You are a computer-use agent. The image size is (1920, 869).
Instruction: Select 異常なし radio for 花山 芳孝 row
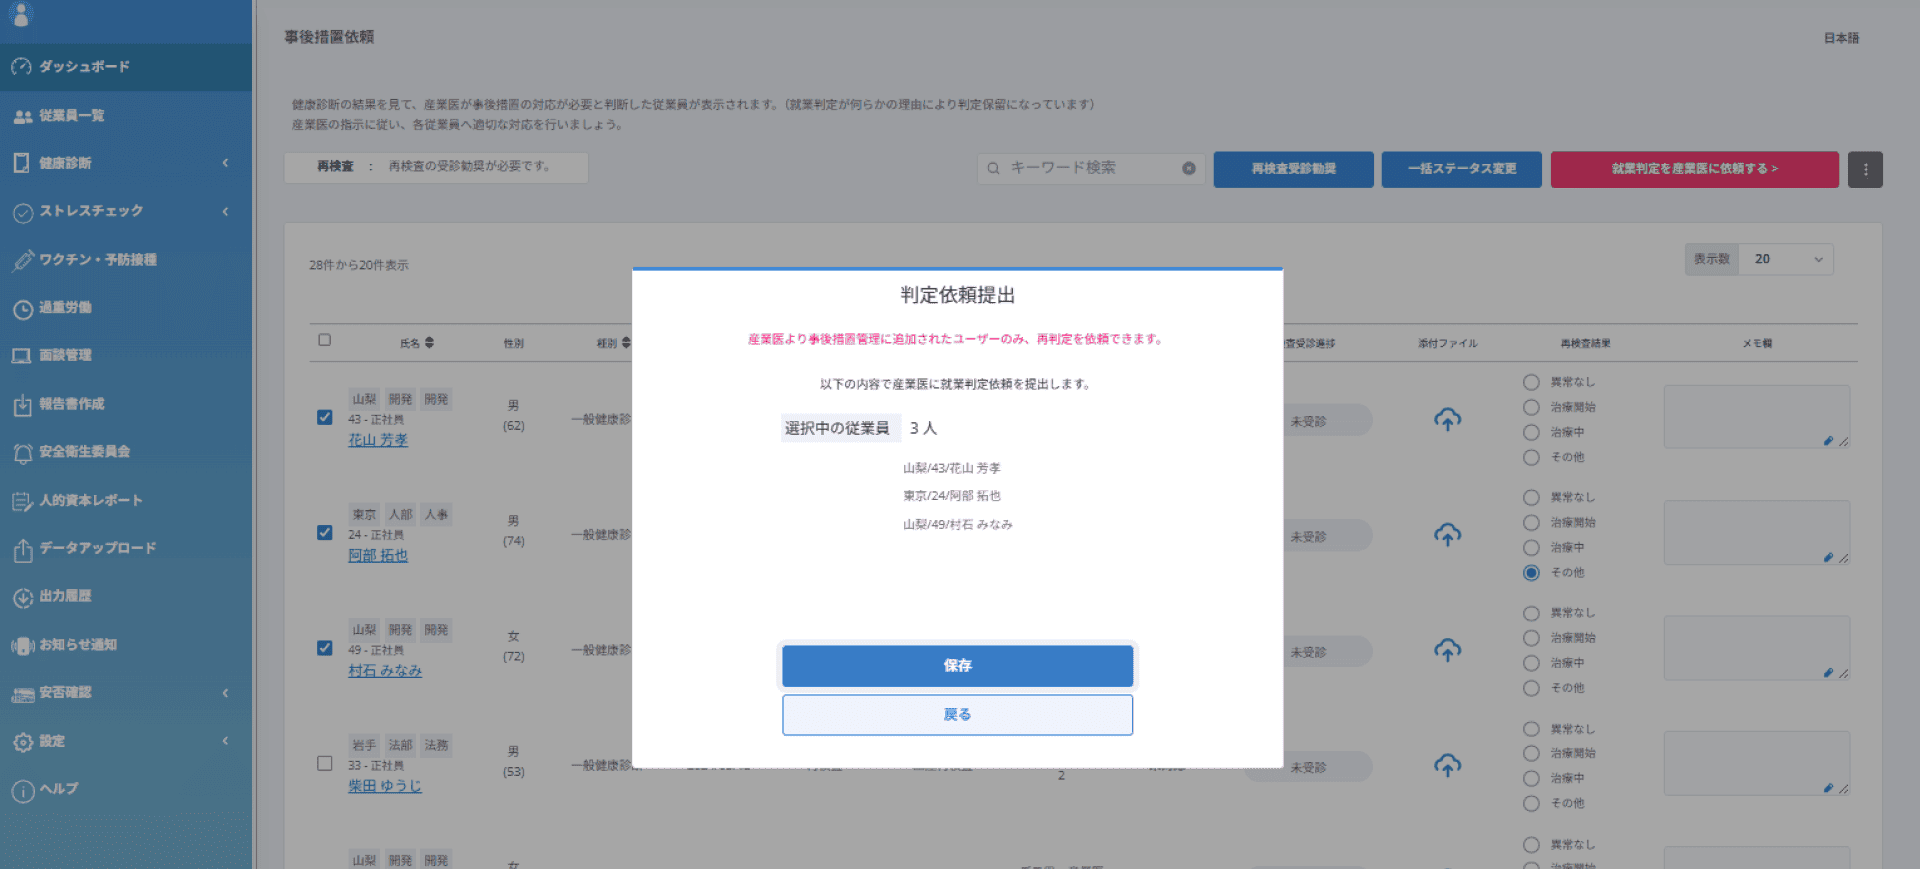(1531, 382)
